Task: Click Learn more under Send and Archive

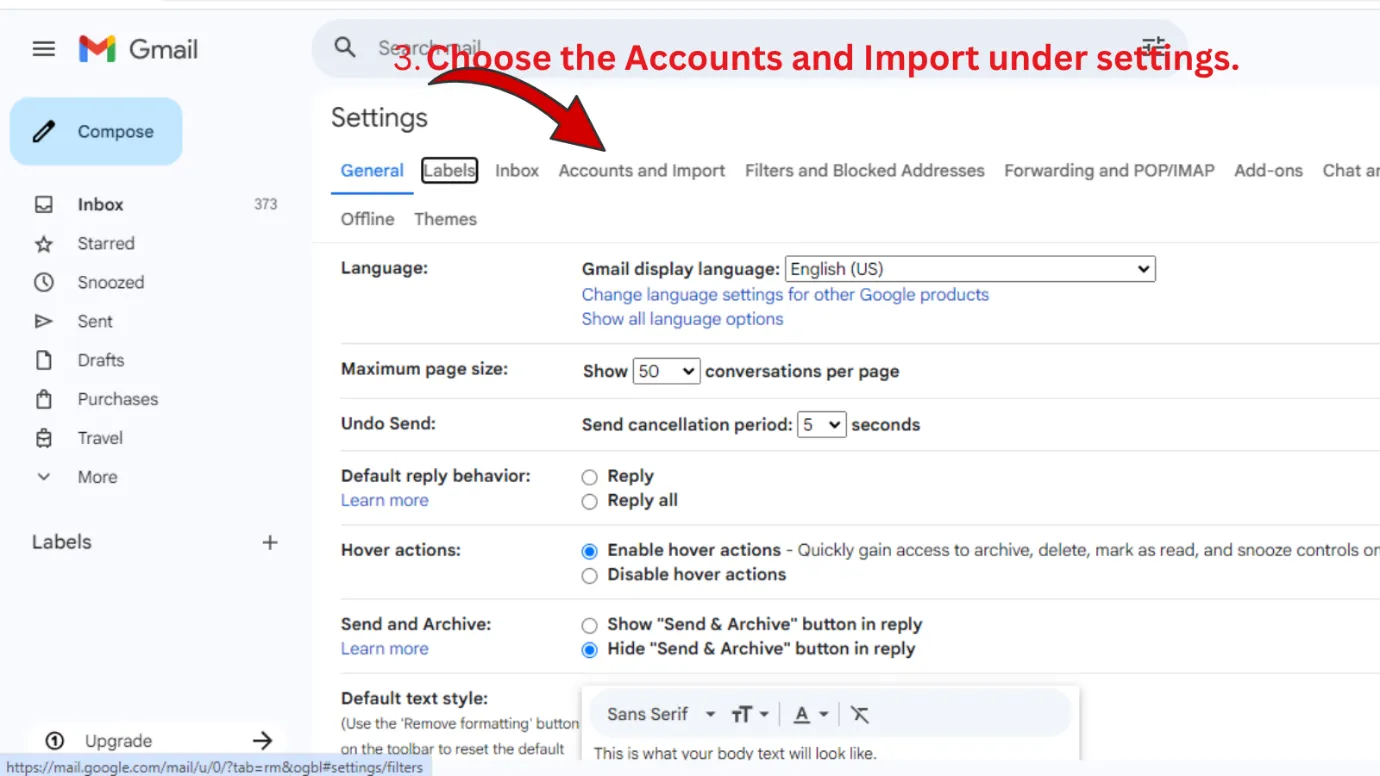Action: [x=384, y=648]
